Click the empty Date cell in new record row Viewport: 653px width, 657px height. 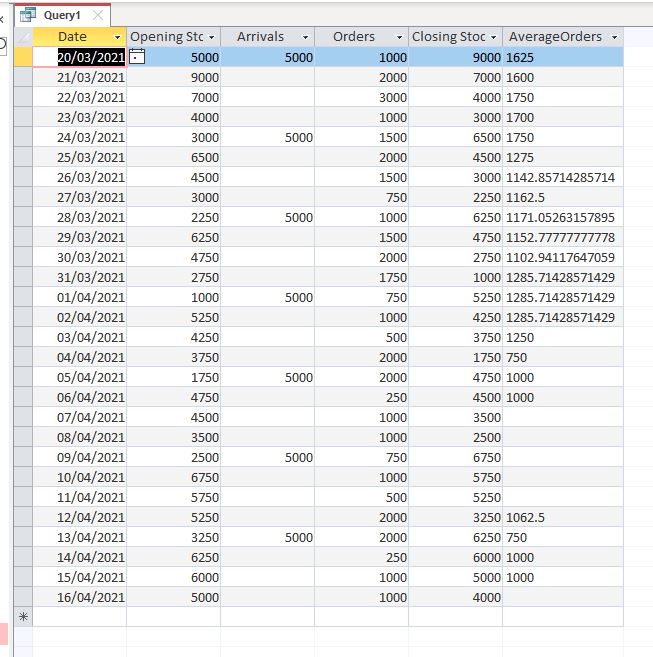point(79,616)
